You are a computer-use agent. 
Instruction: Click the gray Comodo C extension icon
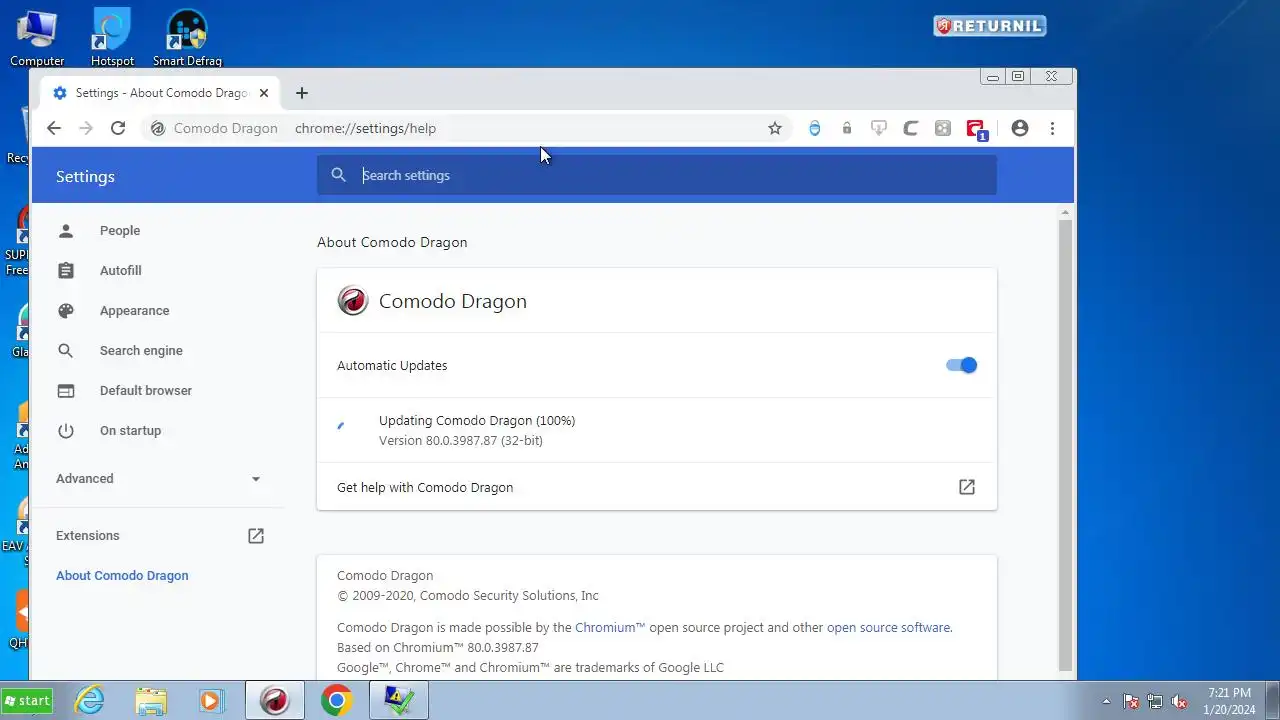911,128
